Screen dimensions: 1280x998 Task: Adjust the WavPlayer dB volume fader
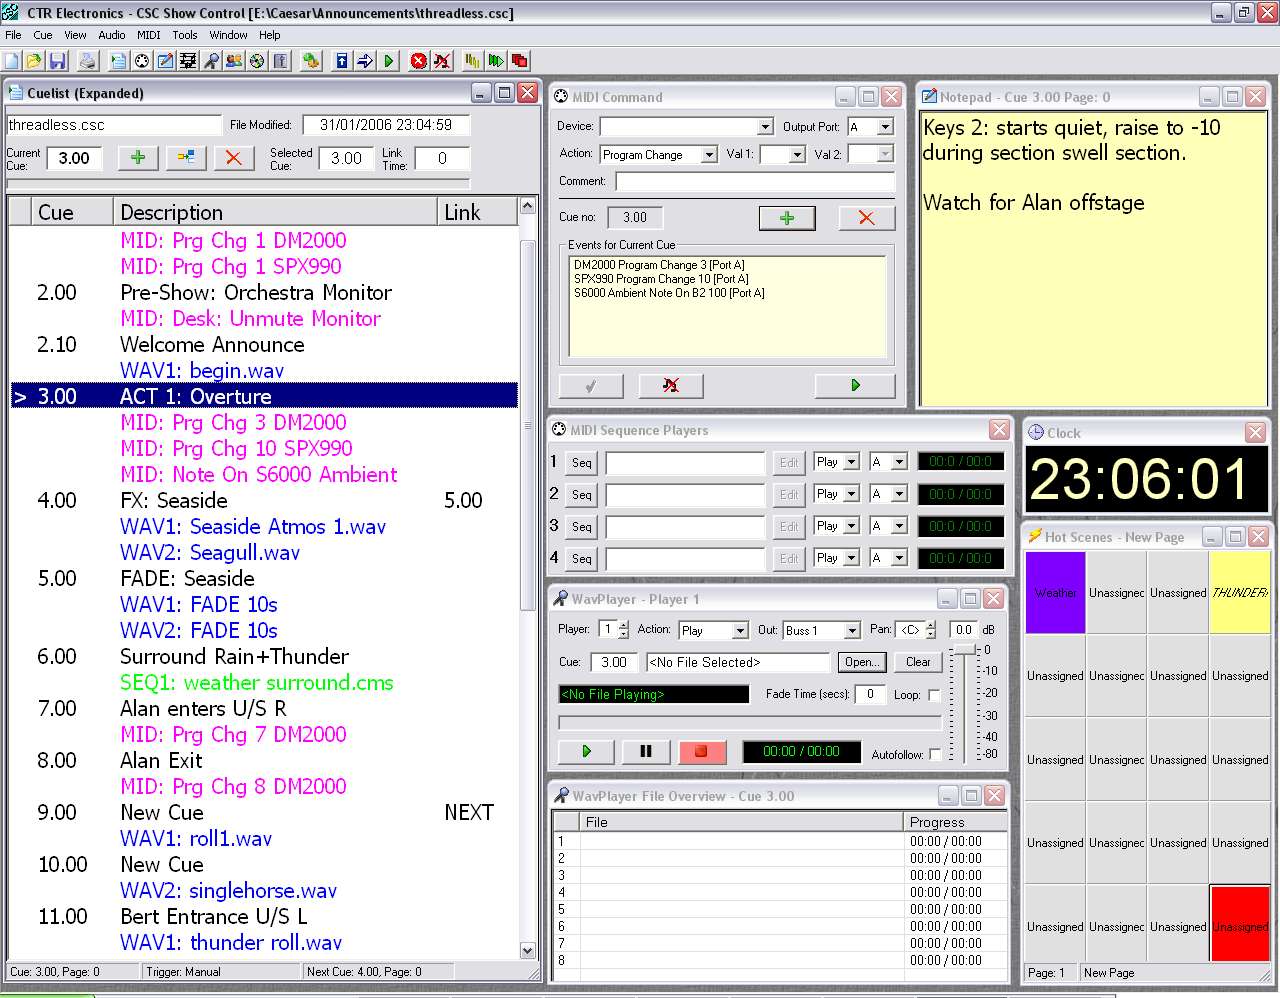coord(963,651)
